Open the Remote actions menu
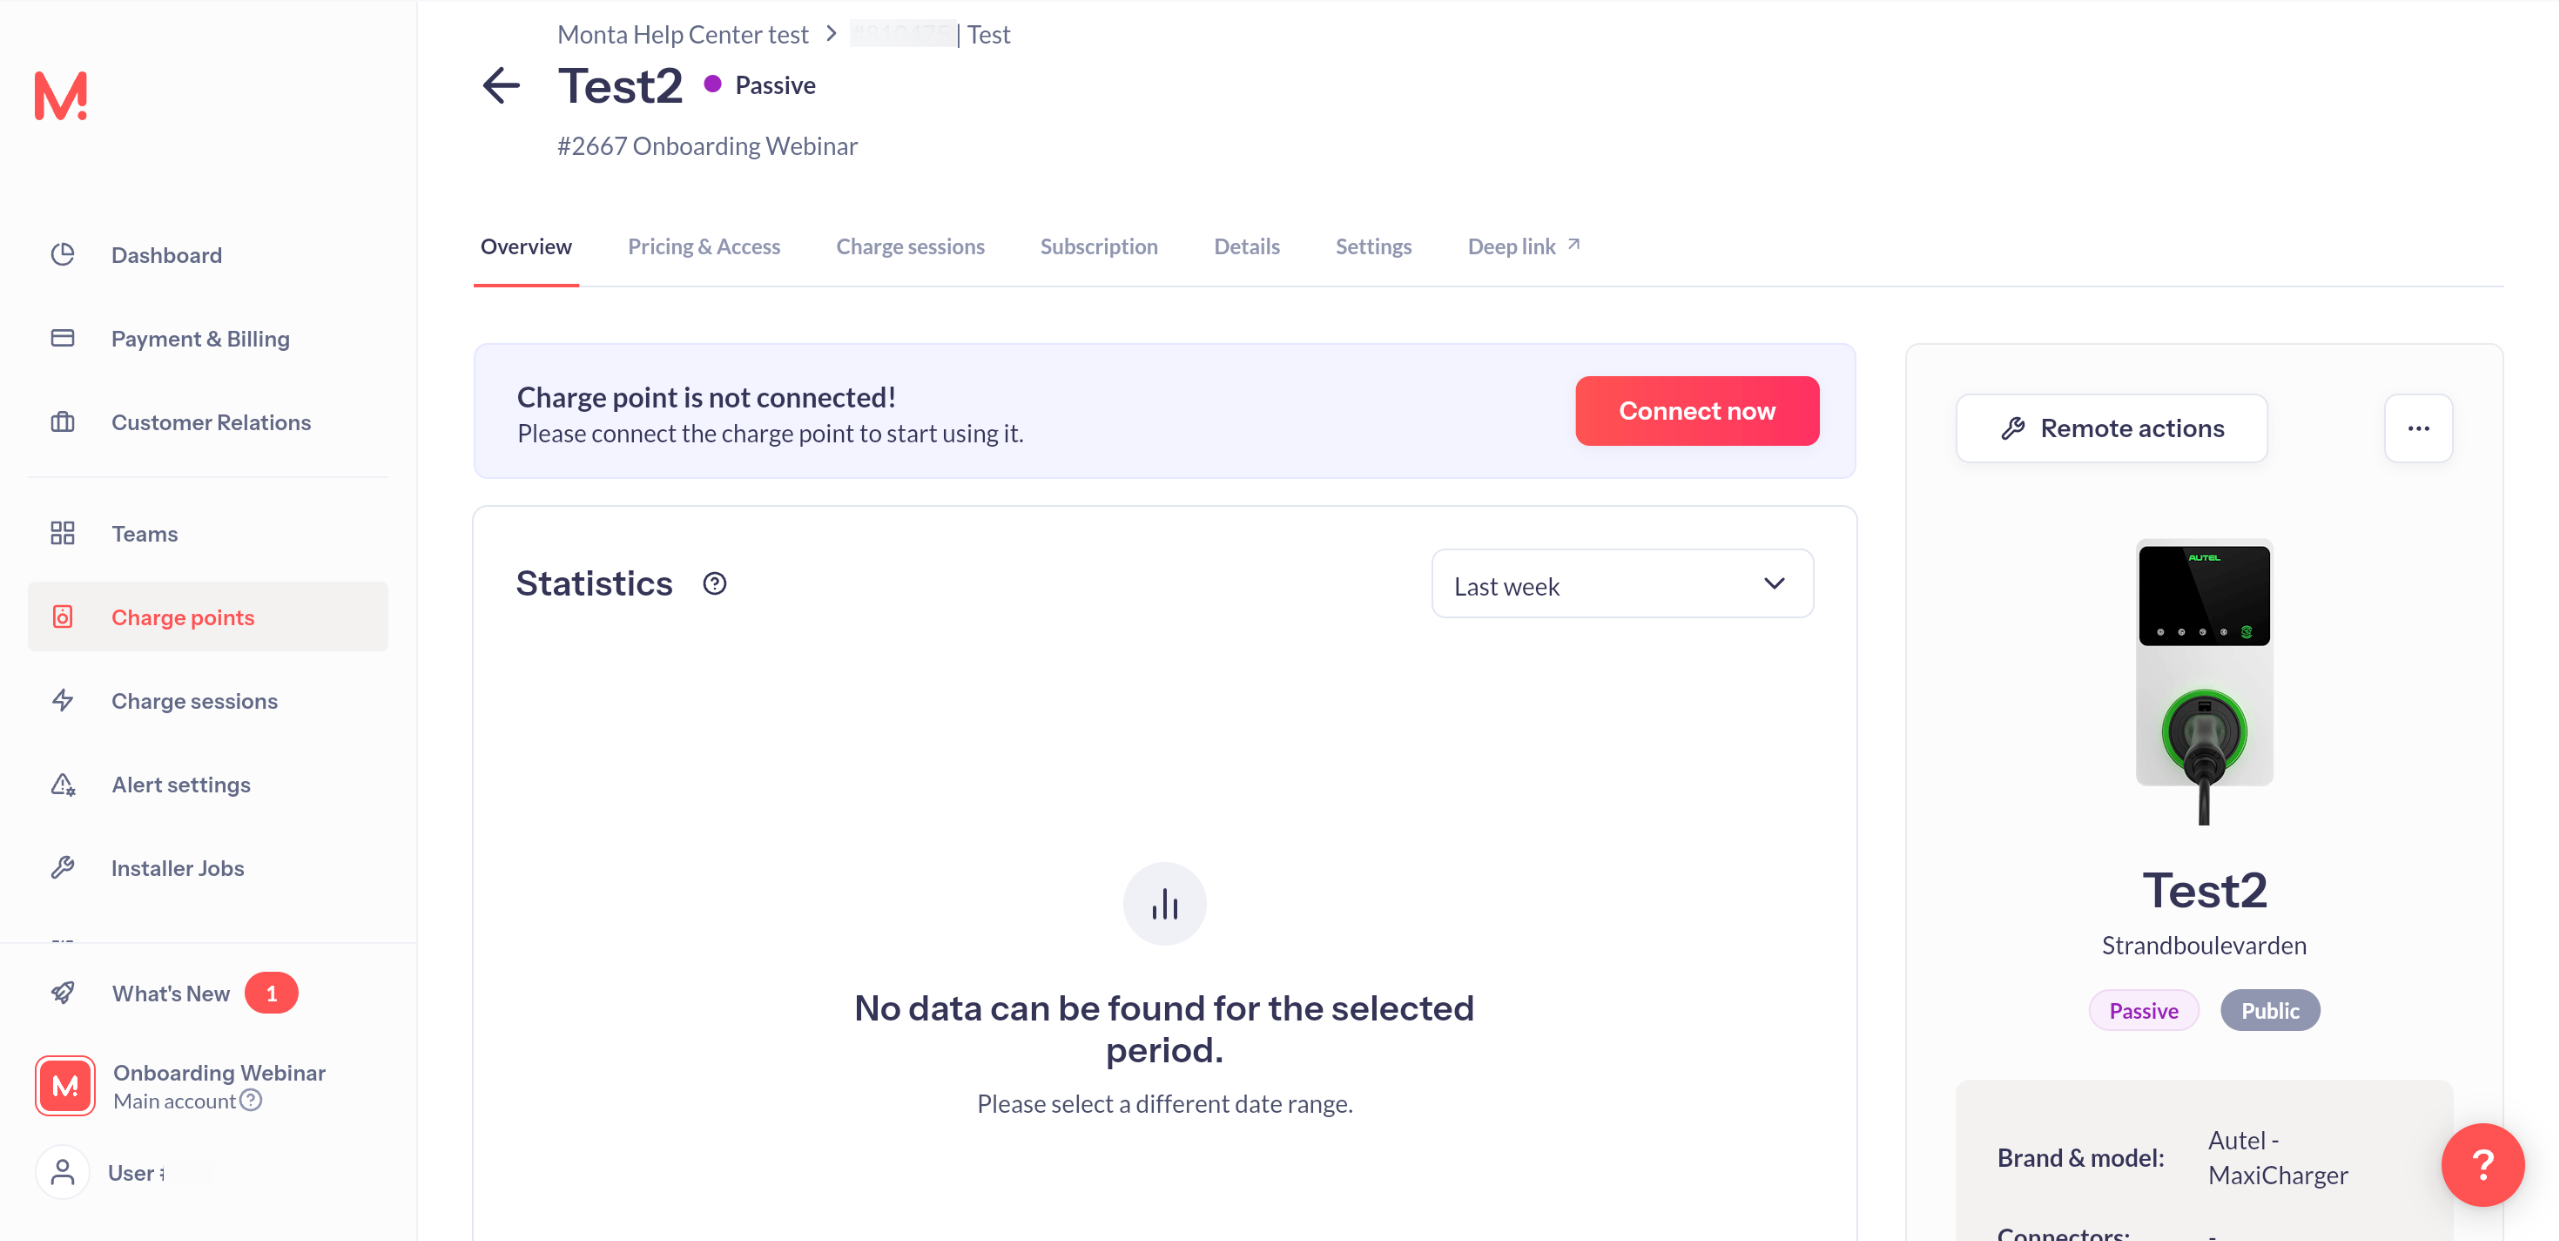 pyautogui.click(x=2111, y=429)
